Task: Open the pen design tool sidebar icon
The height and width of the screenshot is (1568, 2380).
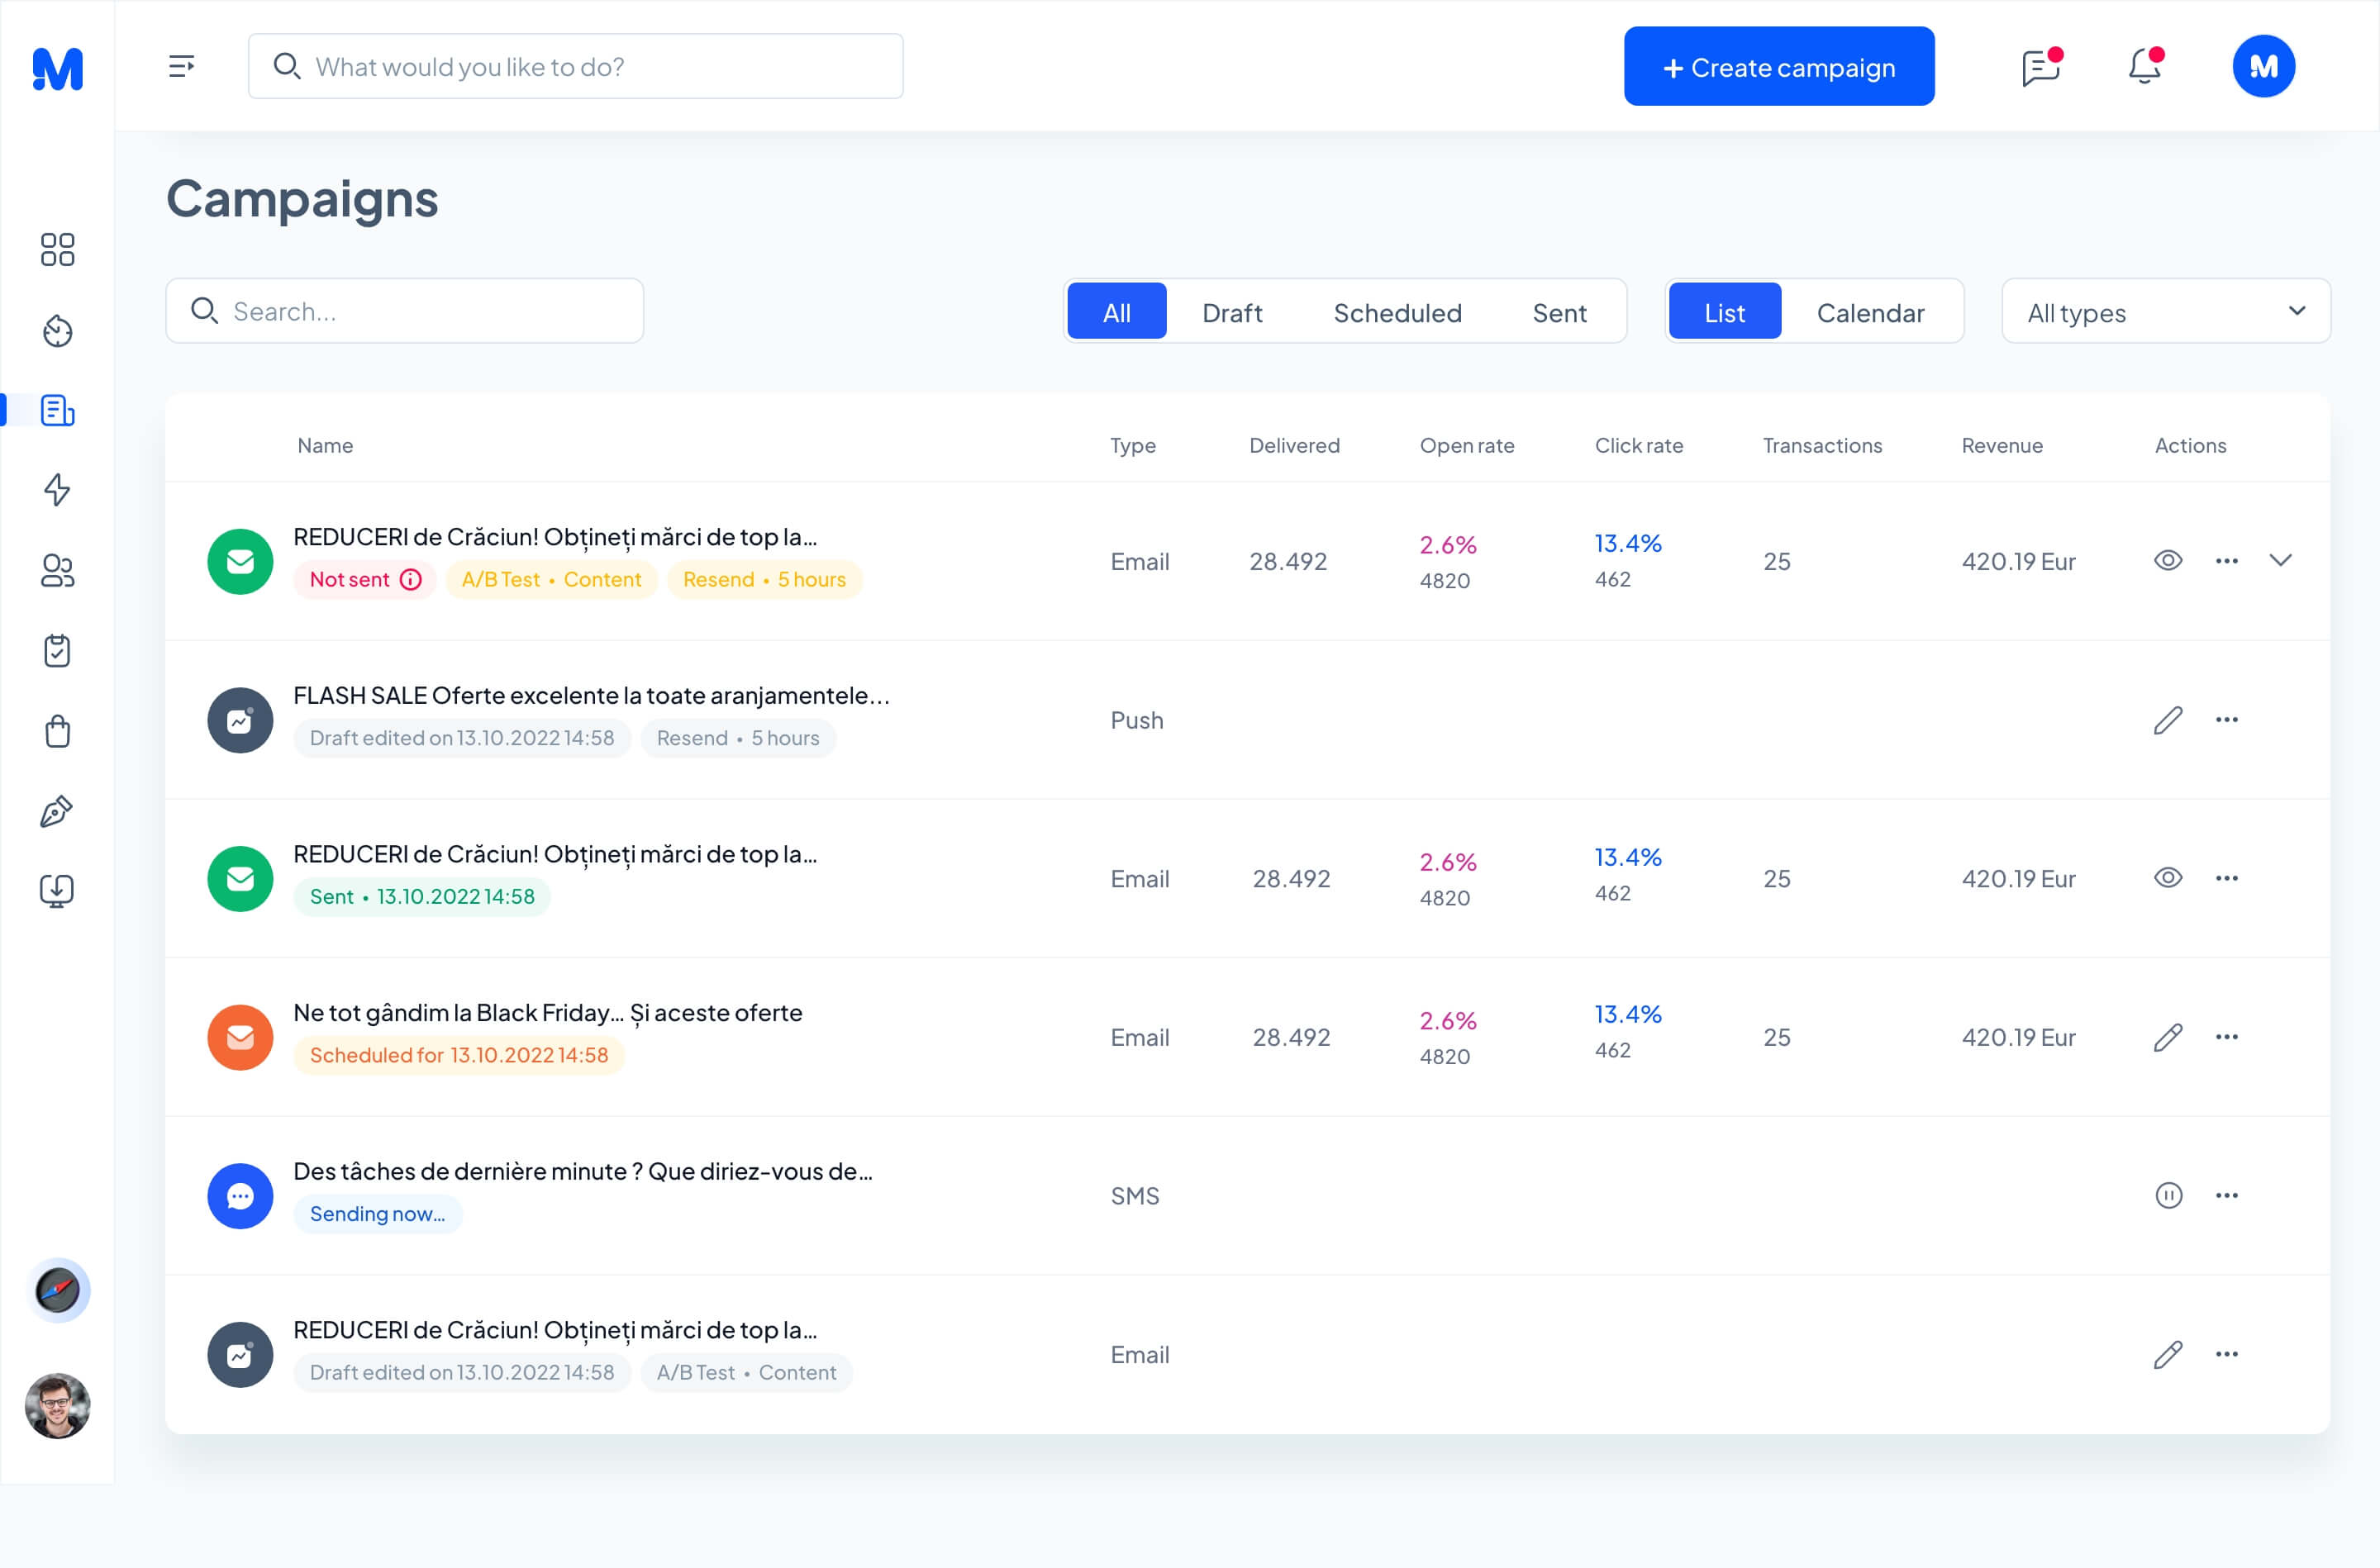Action: (57, 811)
